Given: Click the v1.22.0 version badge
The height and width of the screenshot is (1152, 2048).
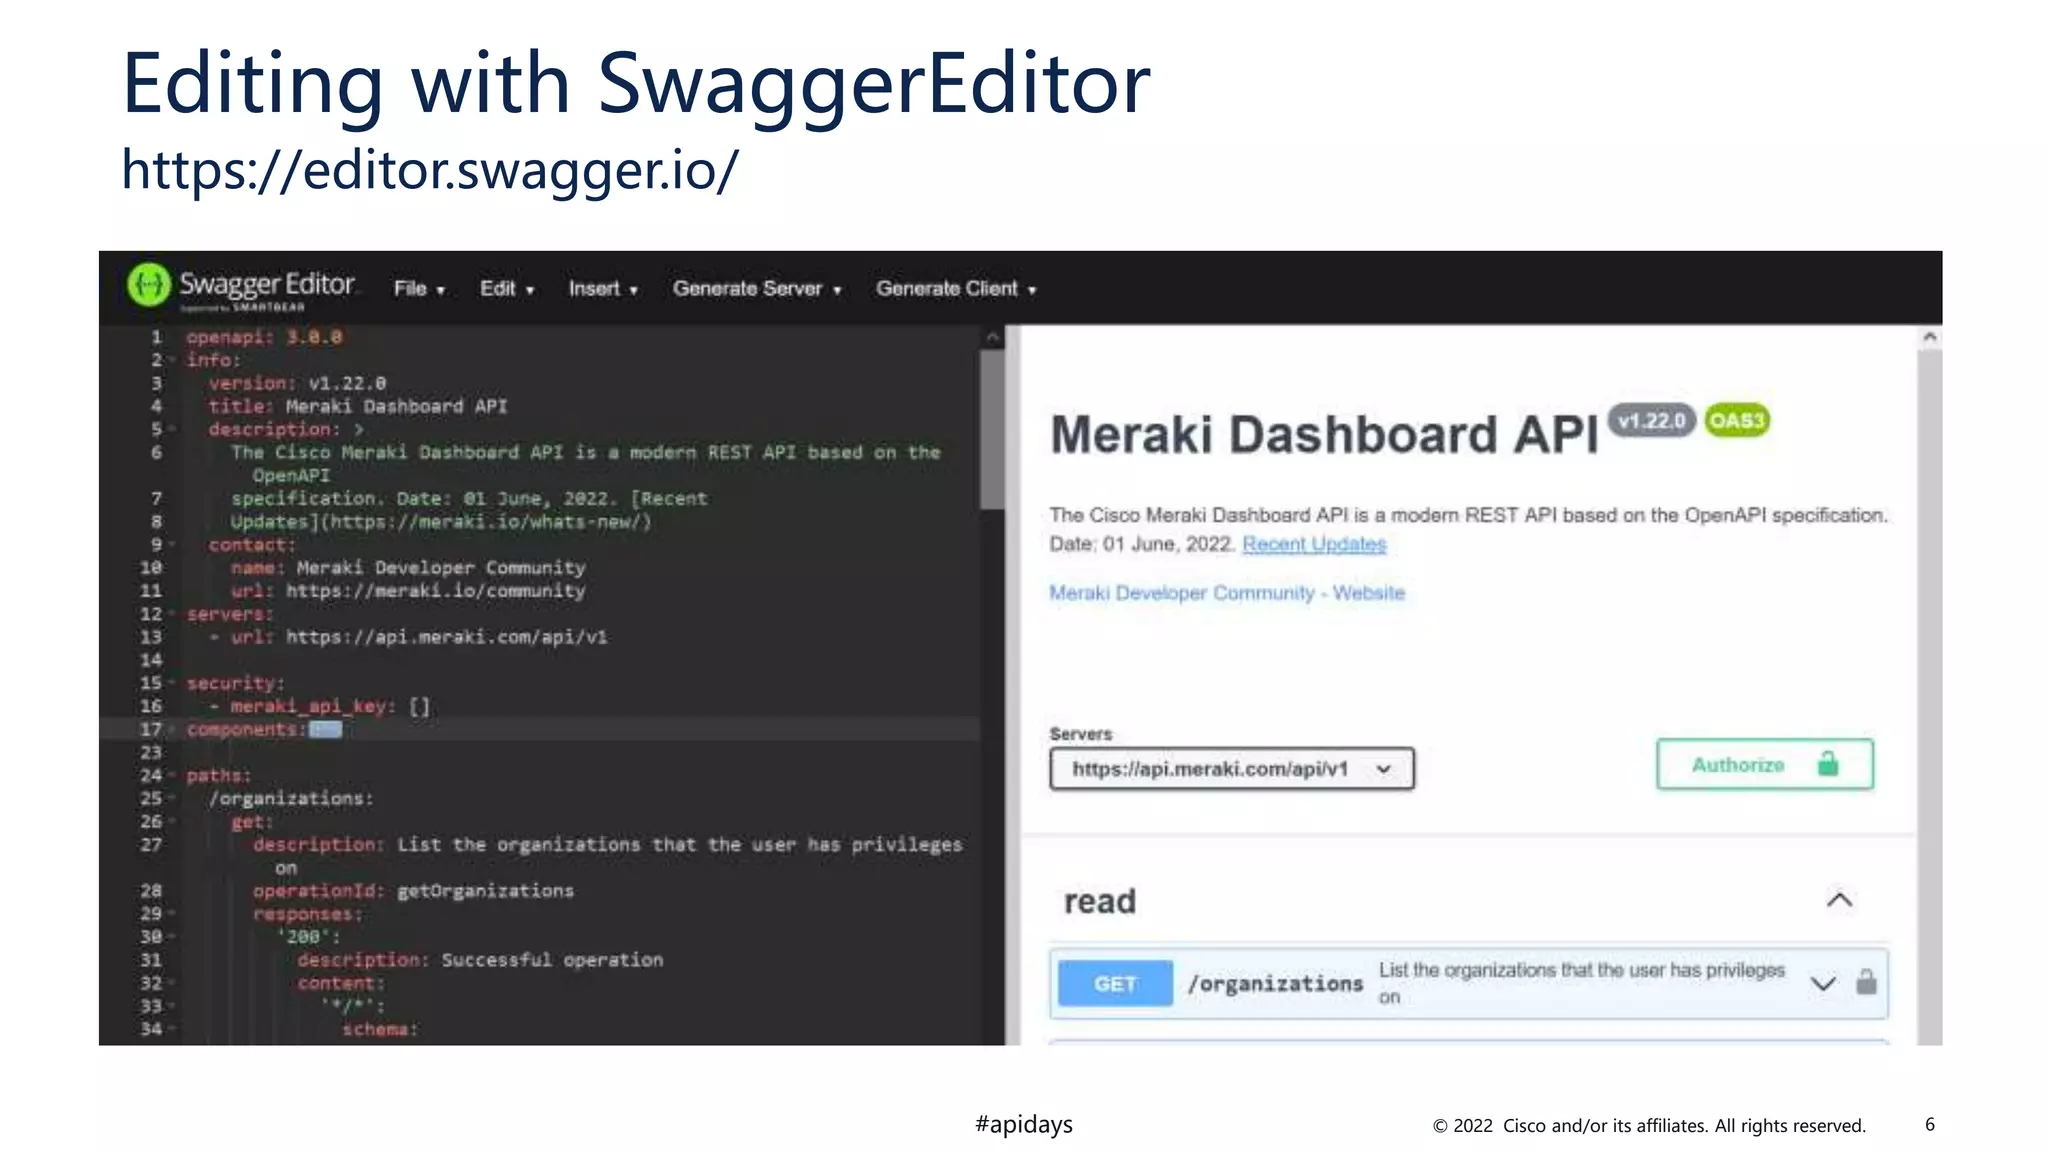Looking at the screenshot, I should click(1652, 421).
